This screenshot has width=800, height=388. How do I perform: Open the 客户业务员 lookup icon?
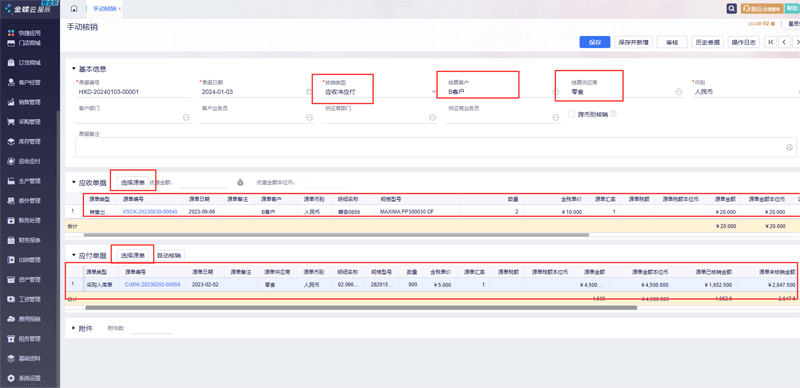click(310, 117)
